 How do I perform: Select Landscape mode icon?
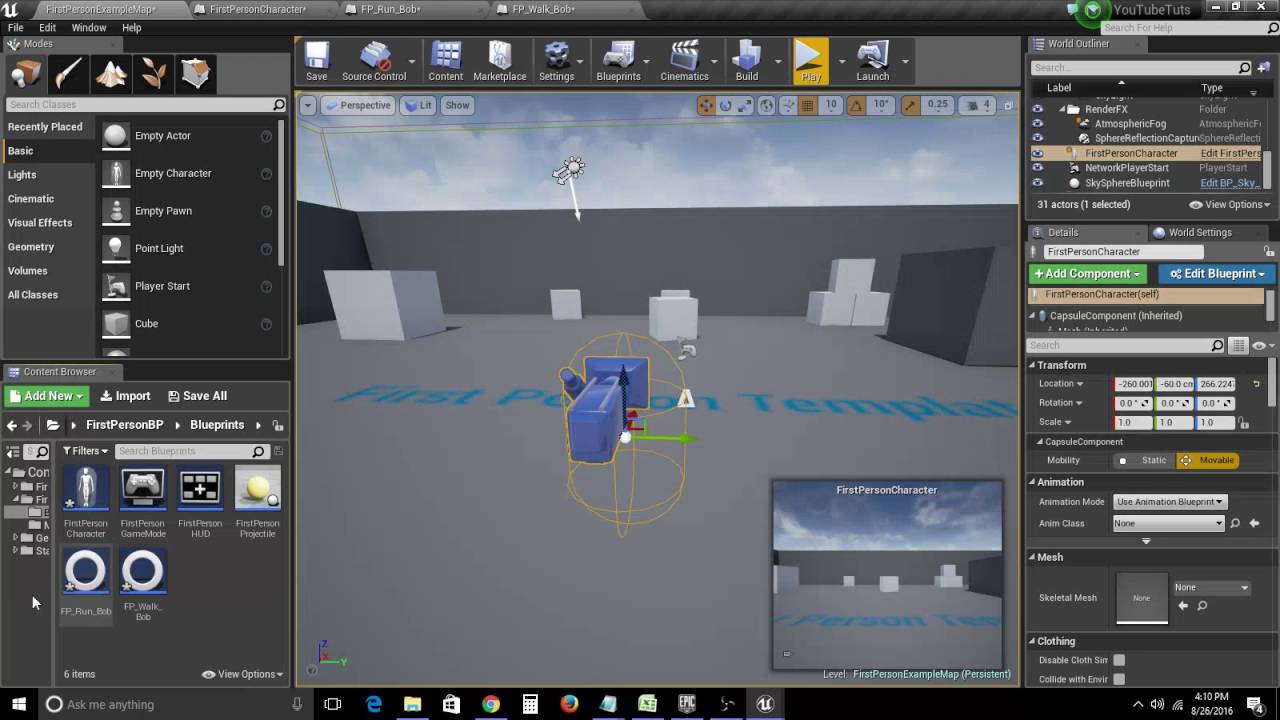[110, 74]
